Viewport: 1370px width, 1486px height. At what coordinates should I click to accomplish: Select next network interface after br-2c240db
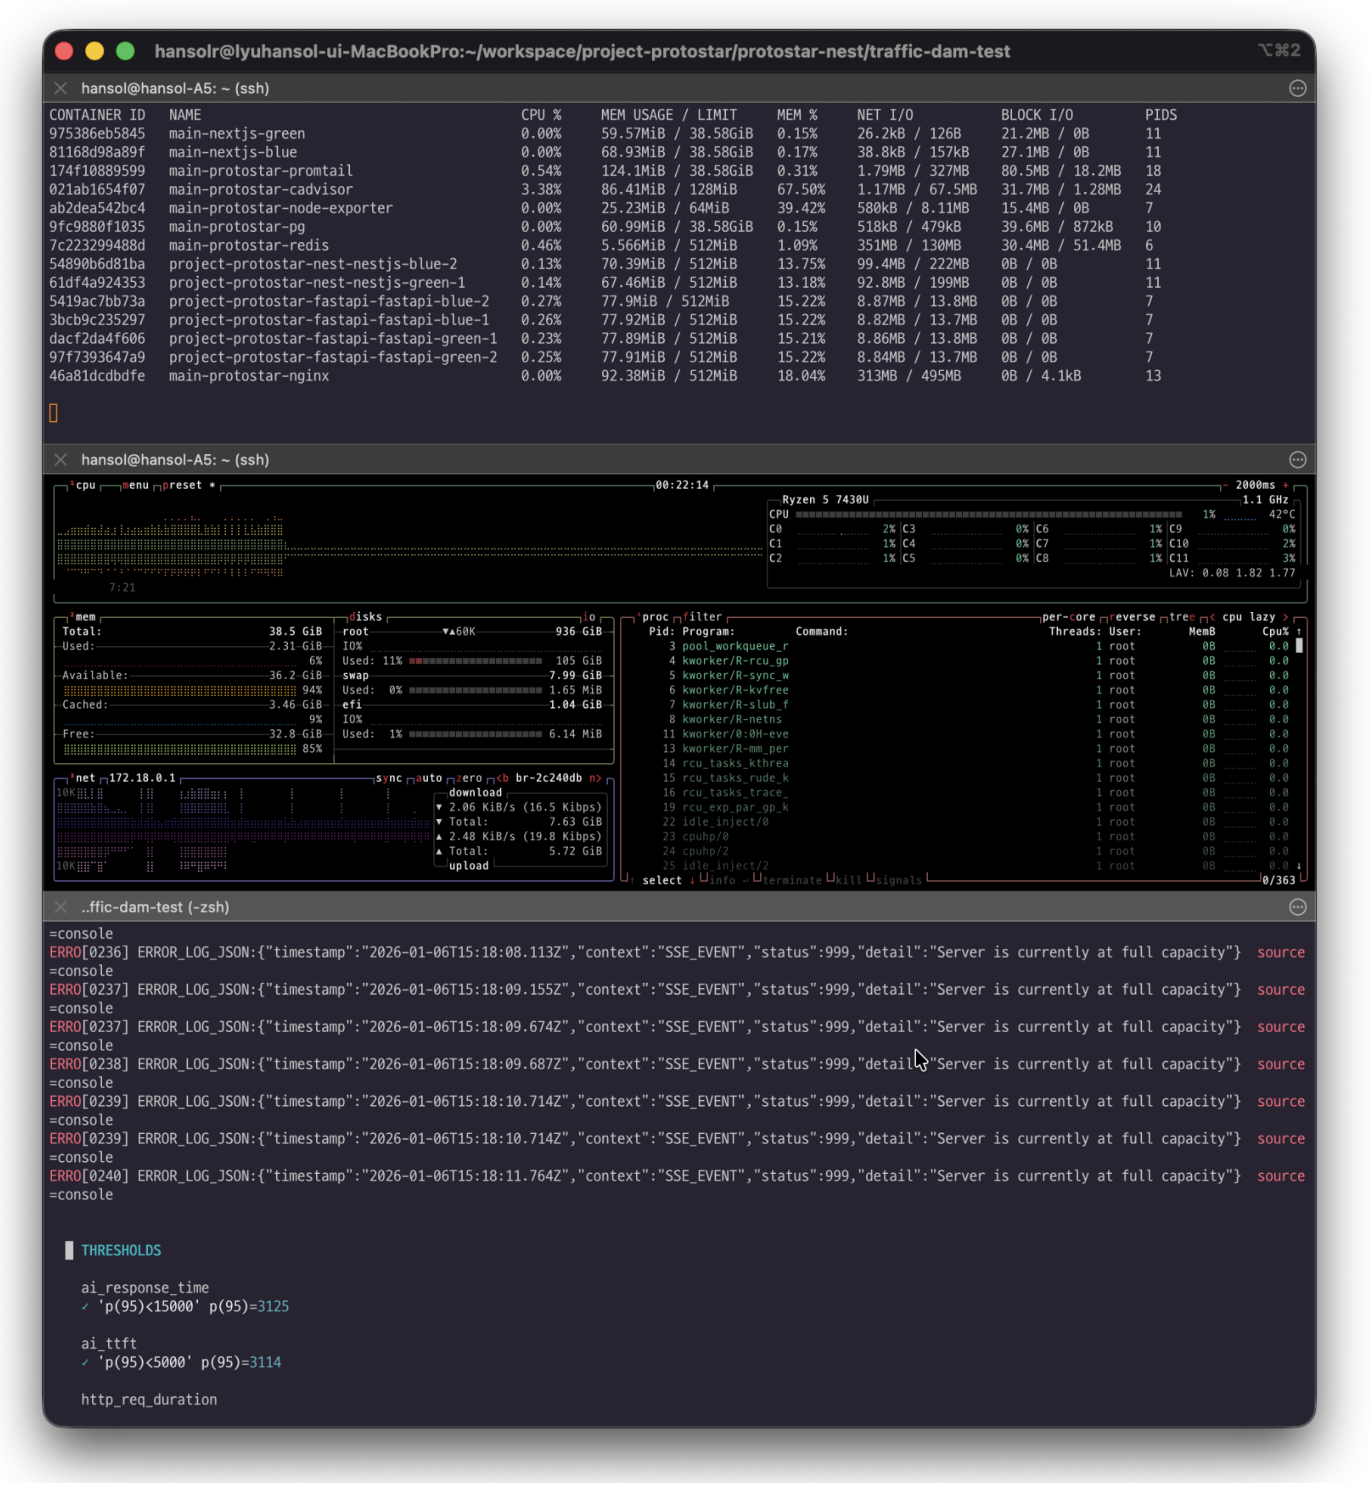595,778
